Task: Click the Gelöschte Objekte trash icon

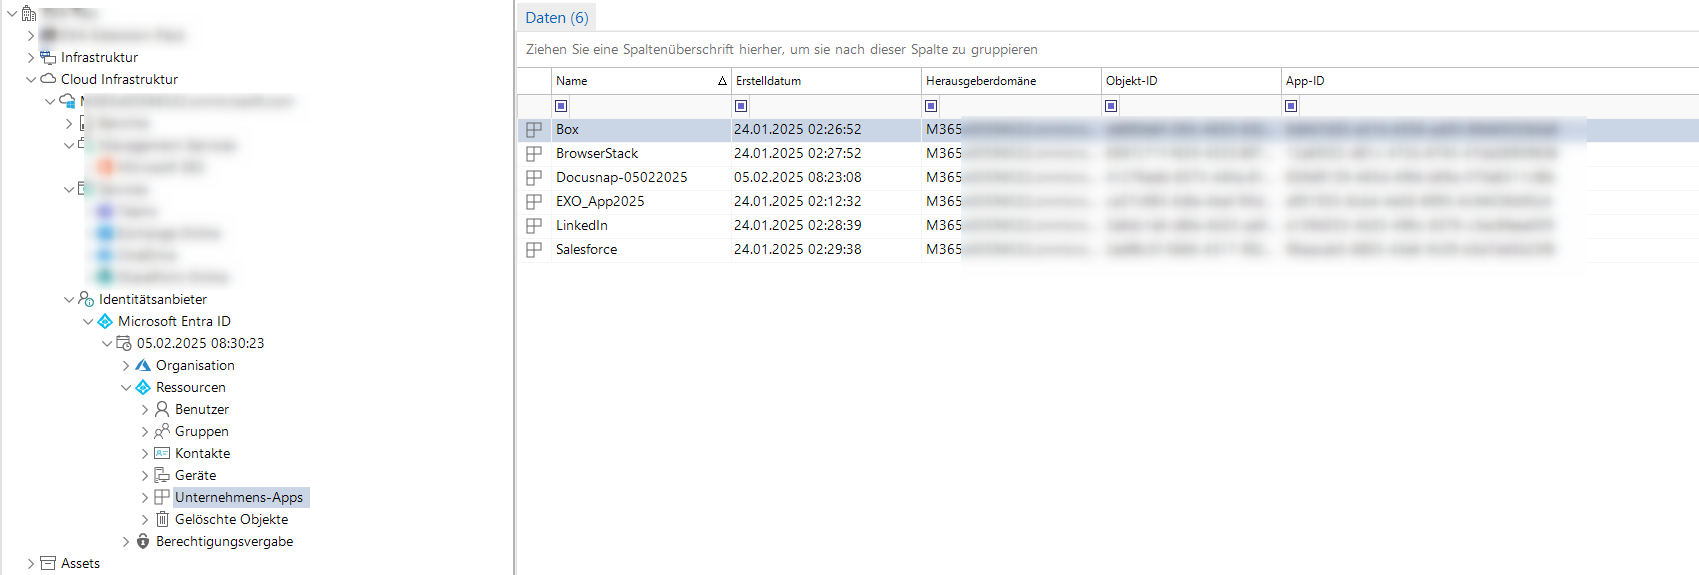Action: [x=162, y=519]
